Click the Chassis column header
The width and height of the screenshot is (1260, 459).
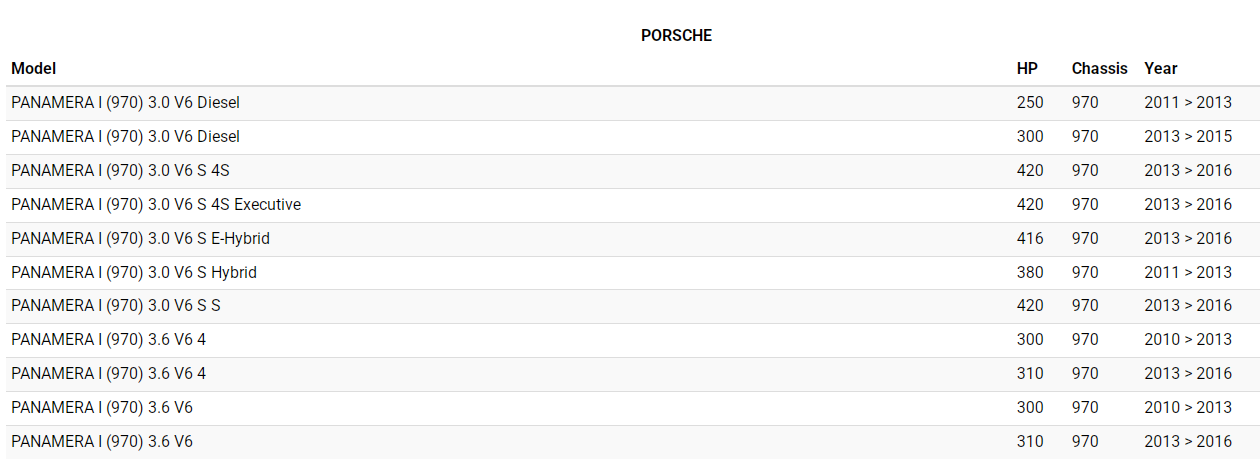[1099, 69]
